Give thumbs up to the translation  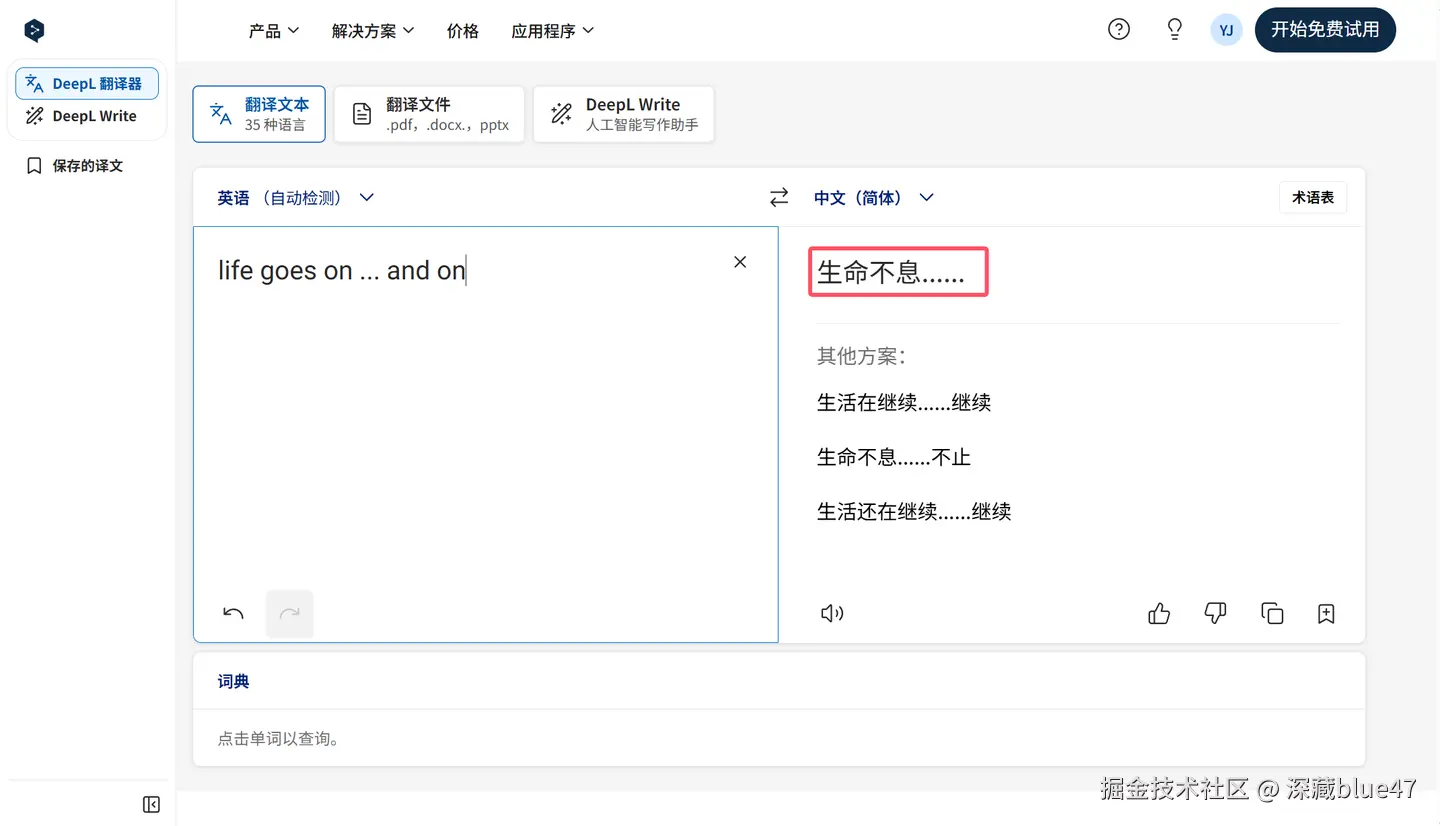tap(1159, 613)
